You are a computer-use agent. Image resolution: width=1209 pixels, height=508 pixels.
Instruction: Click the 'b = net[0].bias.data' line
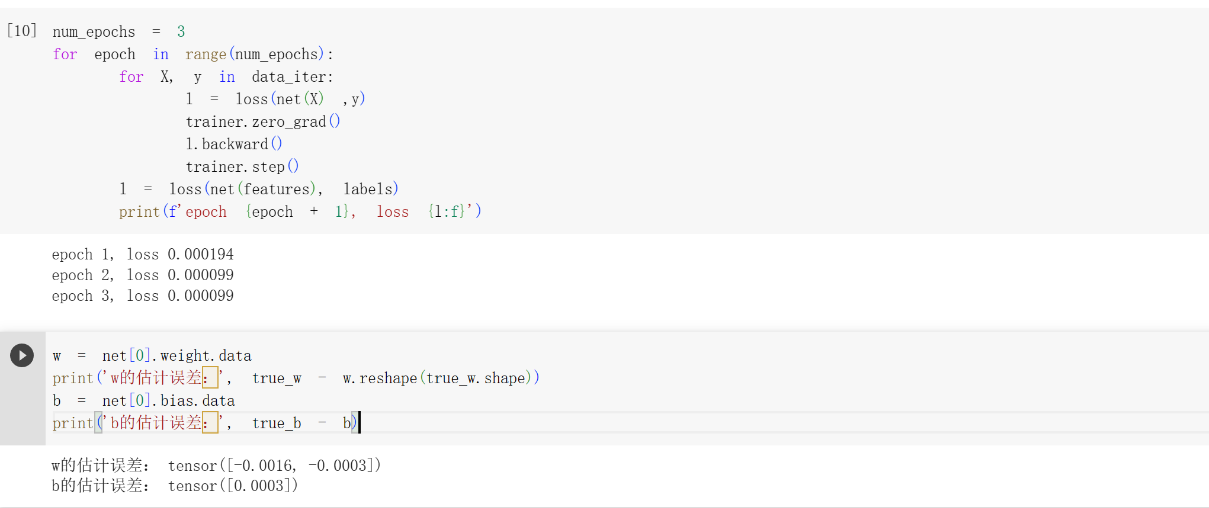(144, 401)
